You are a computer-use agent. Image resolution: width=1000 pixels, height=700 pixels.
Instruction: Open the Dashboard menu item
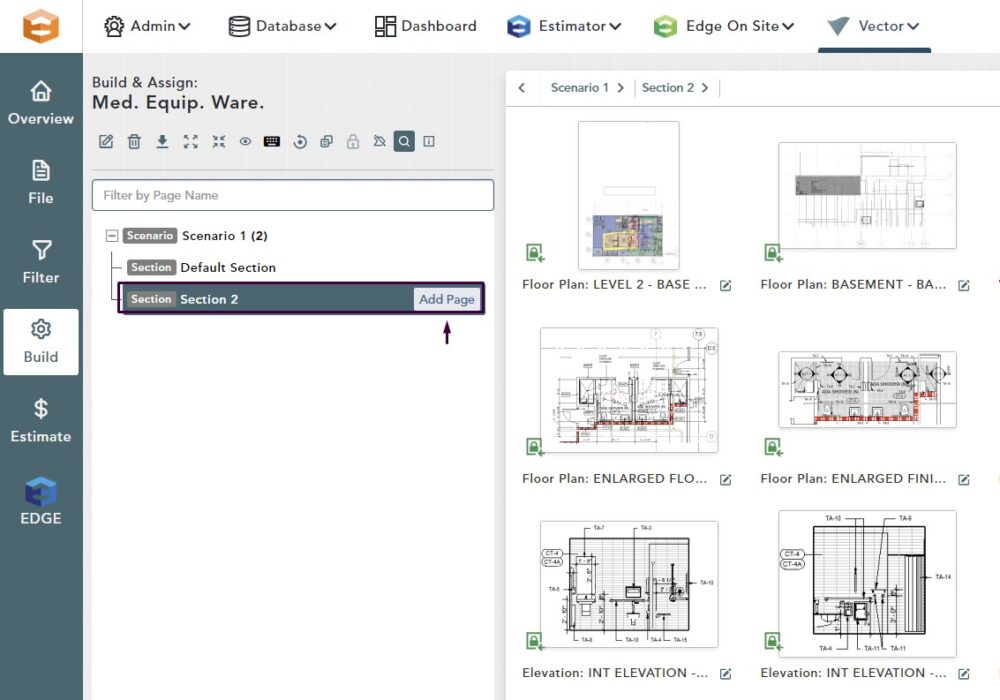425,26
